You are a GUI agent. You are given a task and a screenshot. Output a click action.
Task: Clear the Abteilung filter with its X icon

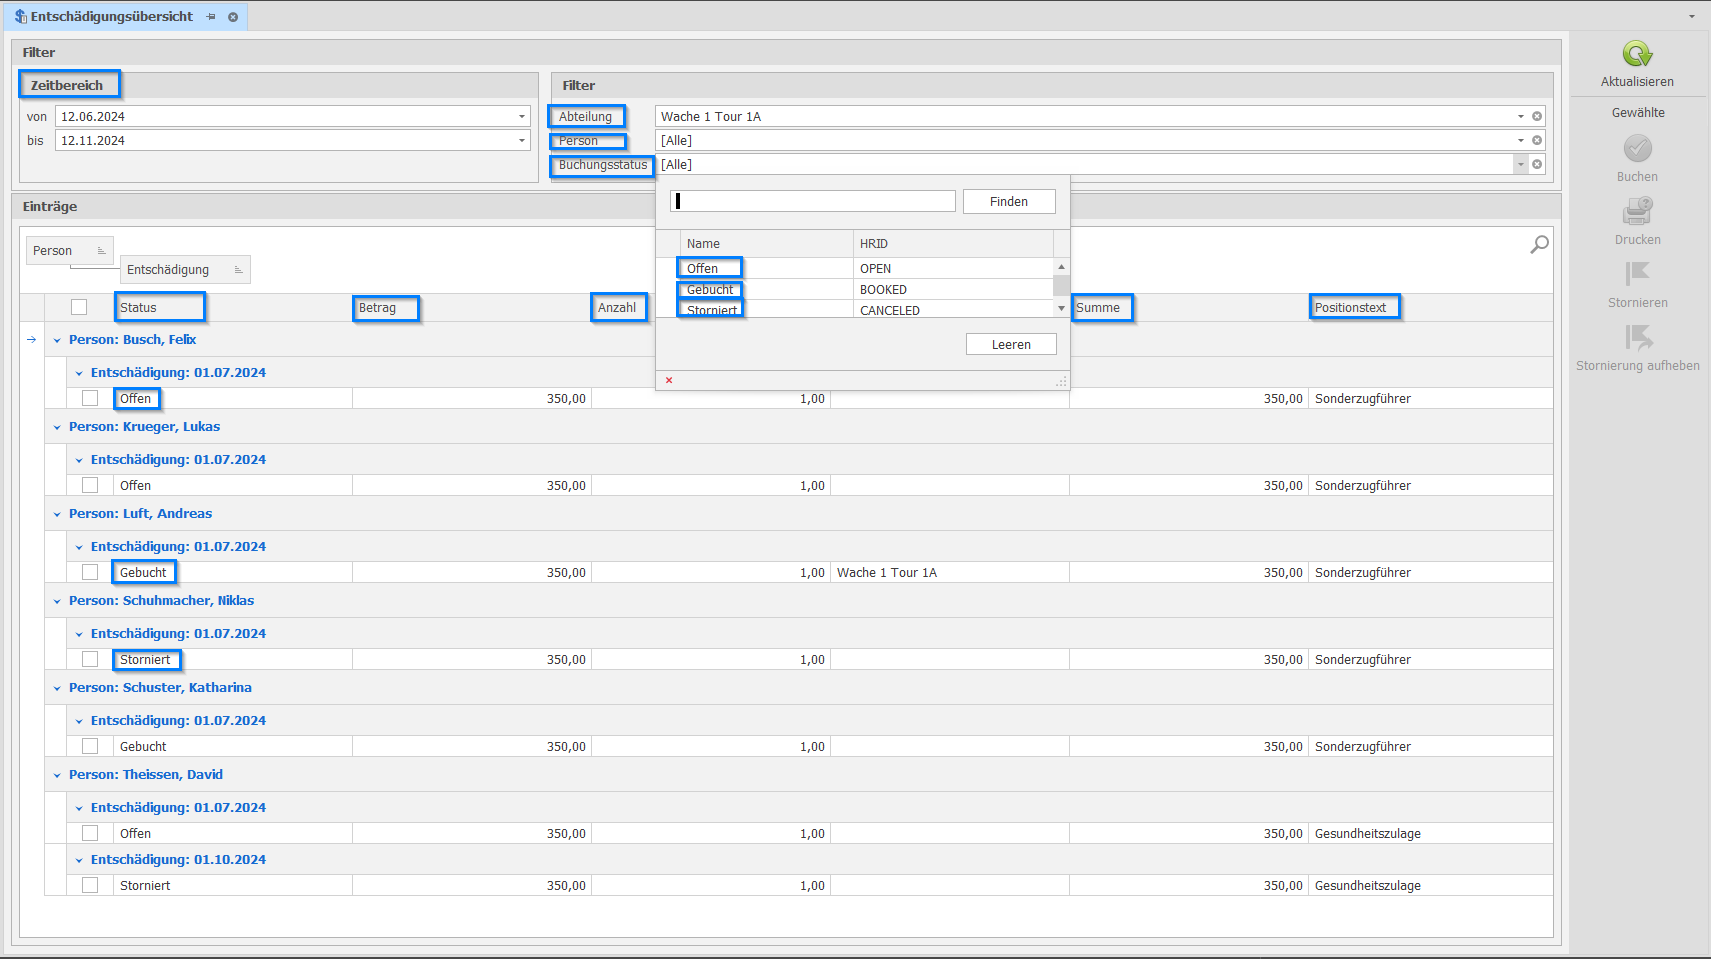pos(1537,117)
